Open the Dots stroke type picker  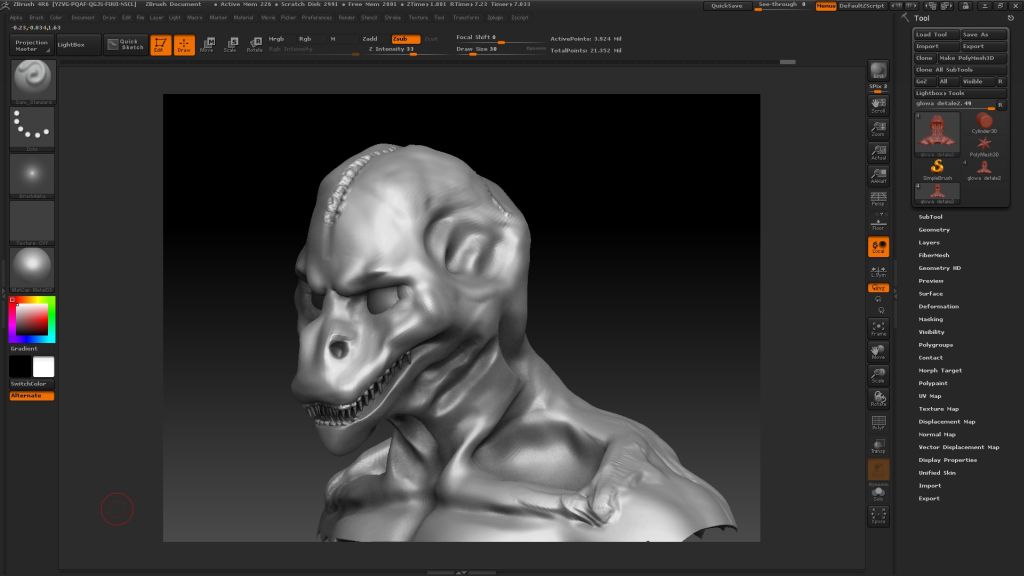click(x=32, y=129)
